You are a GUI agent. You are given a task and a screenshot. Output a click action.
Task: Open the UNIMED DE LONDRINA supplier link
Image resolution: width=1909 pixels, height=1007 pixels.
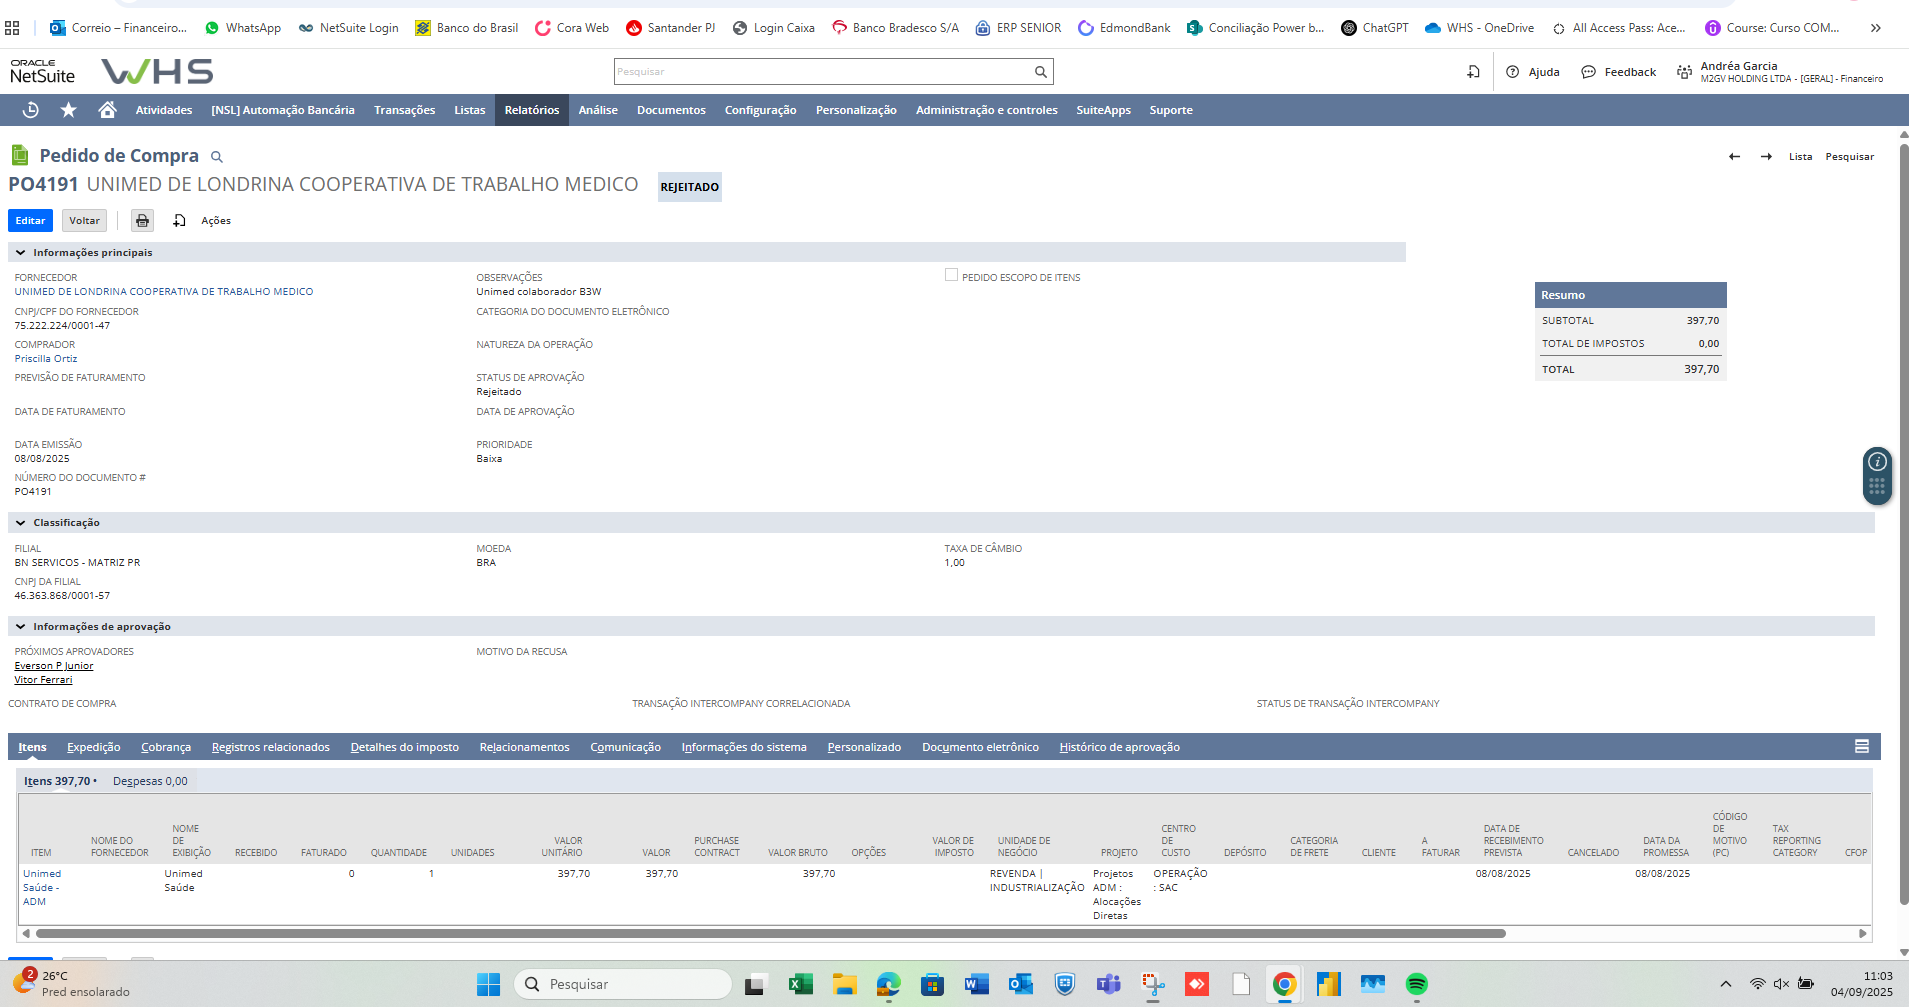pyautogui.click(x=164, y=292)
